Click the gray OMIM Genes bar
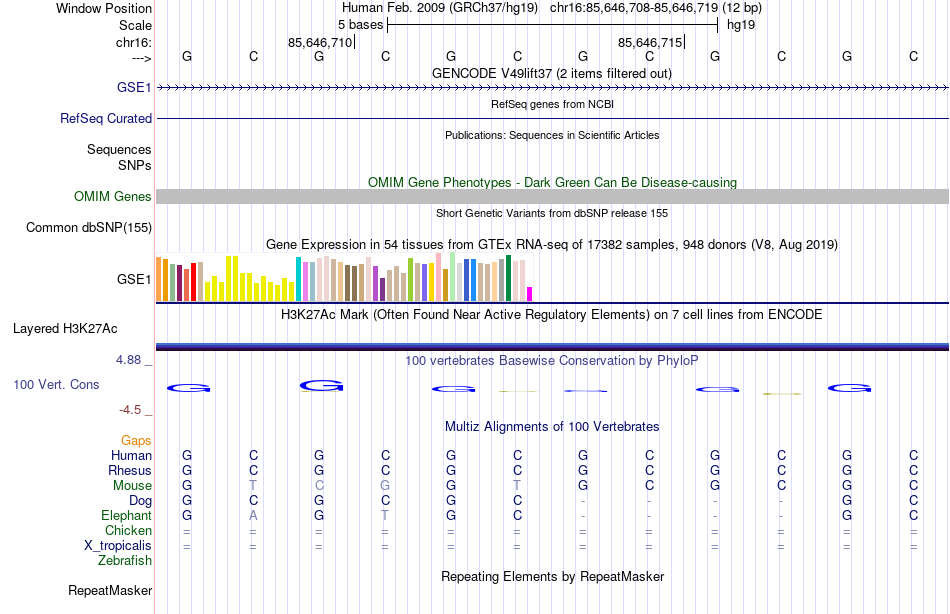The height and width of the screenshot is (614, 950). tap(552, 196)
